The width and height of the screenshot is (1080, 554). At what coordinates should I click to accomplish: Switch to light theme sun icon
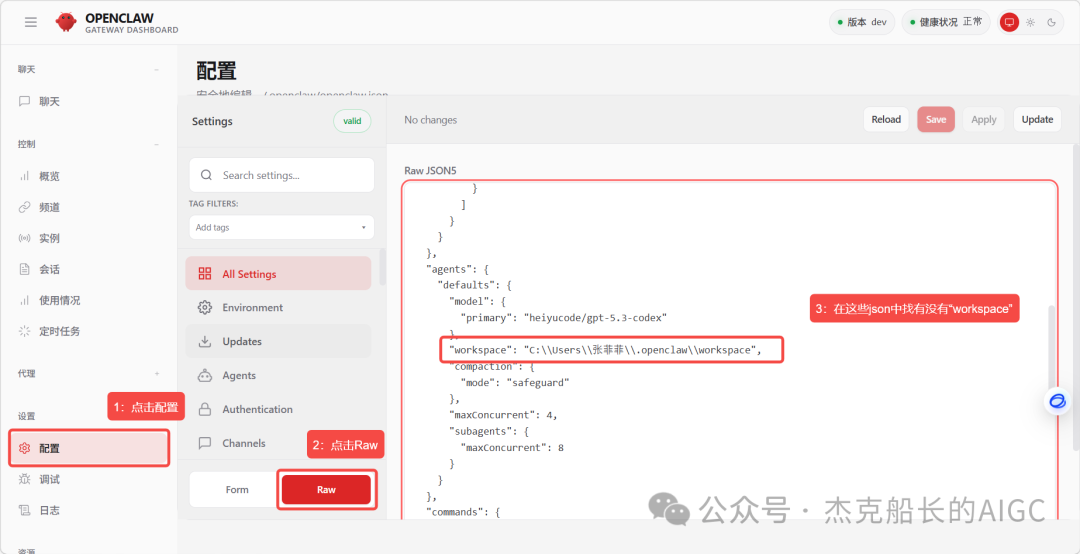[x=1030, y=22]
